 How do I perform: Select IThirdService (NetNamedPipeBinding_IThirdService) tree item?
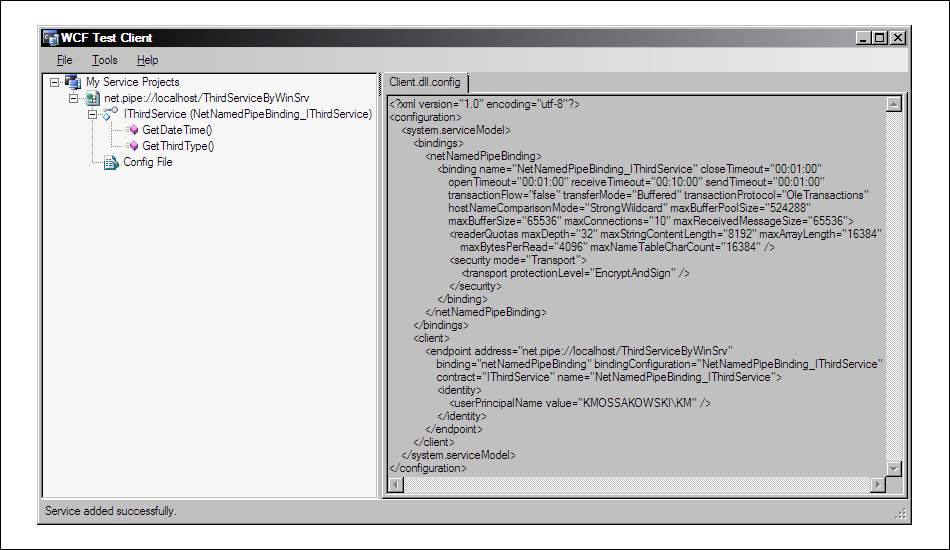[248, 114]
